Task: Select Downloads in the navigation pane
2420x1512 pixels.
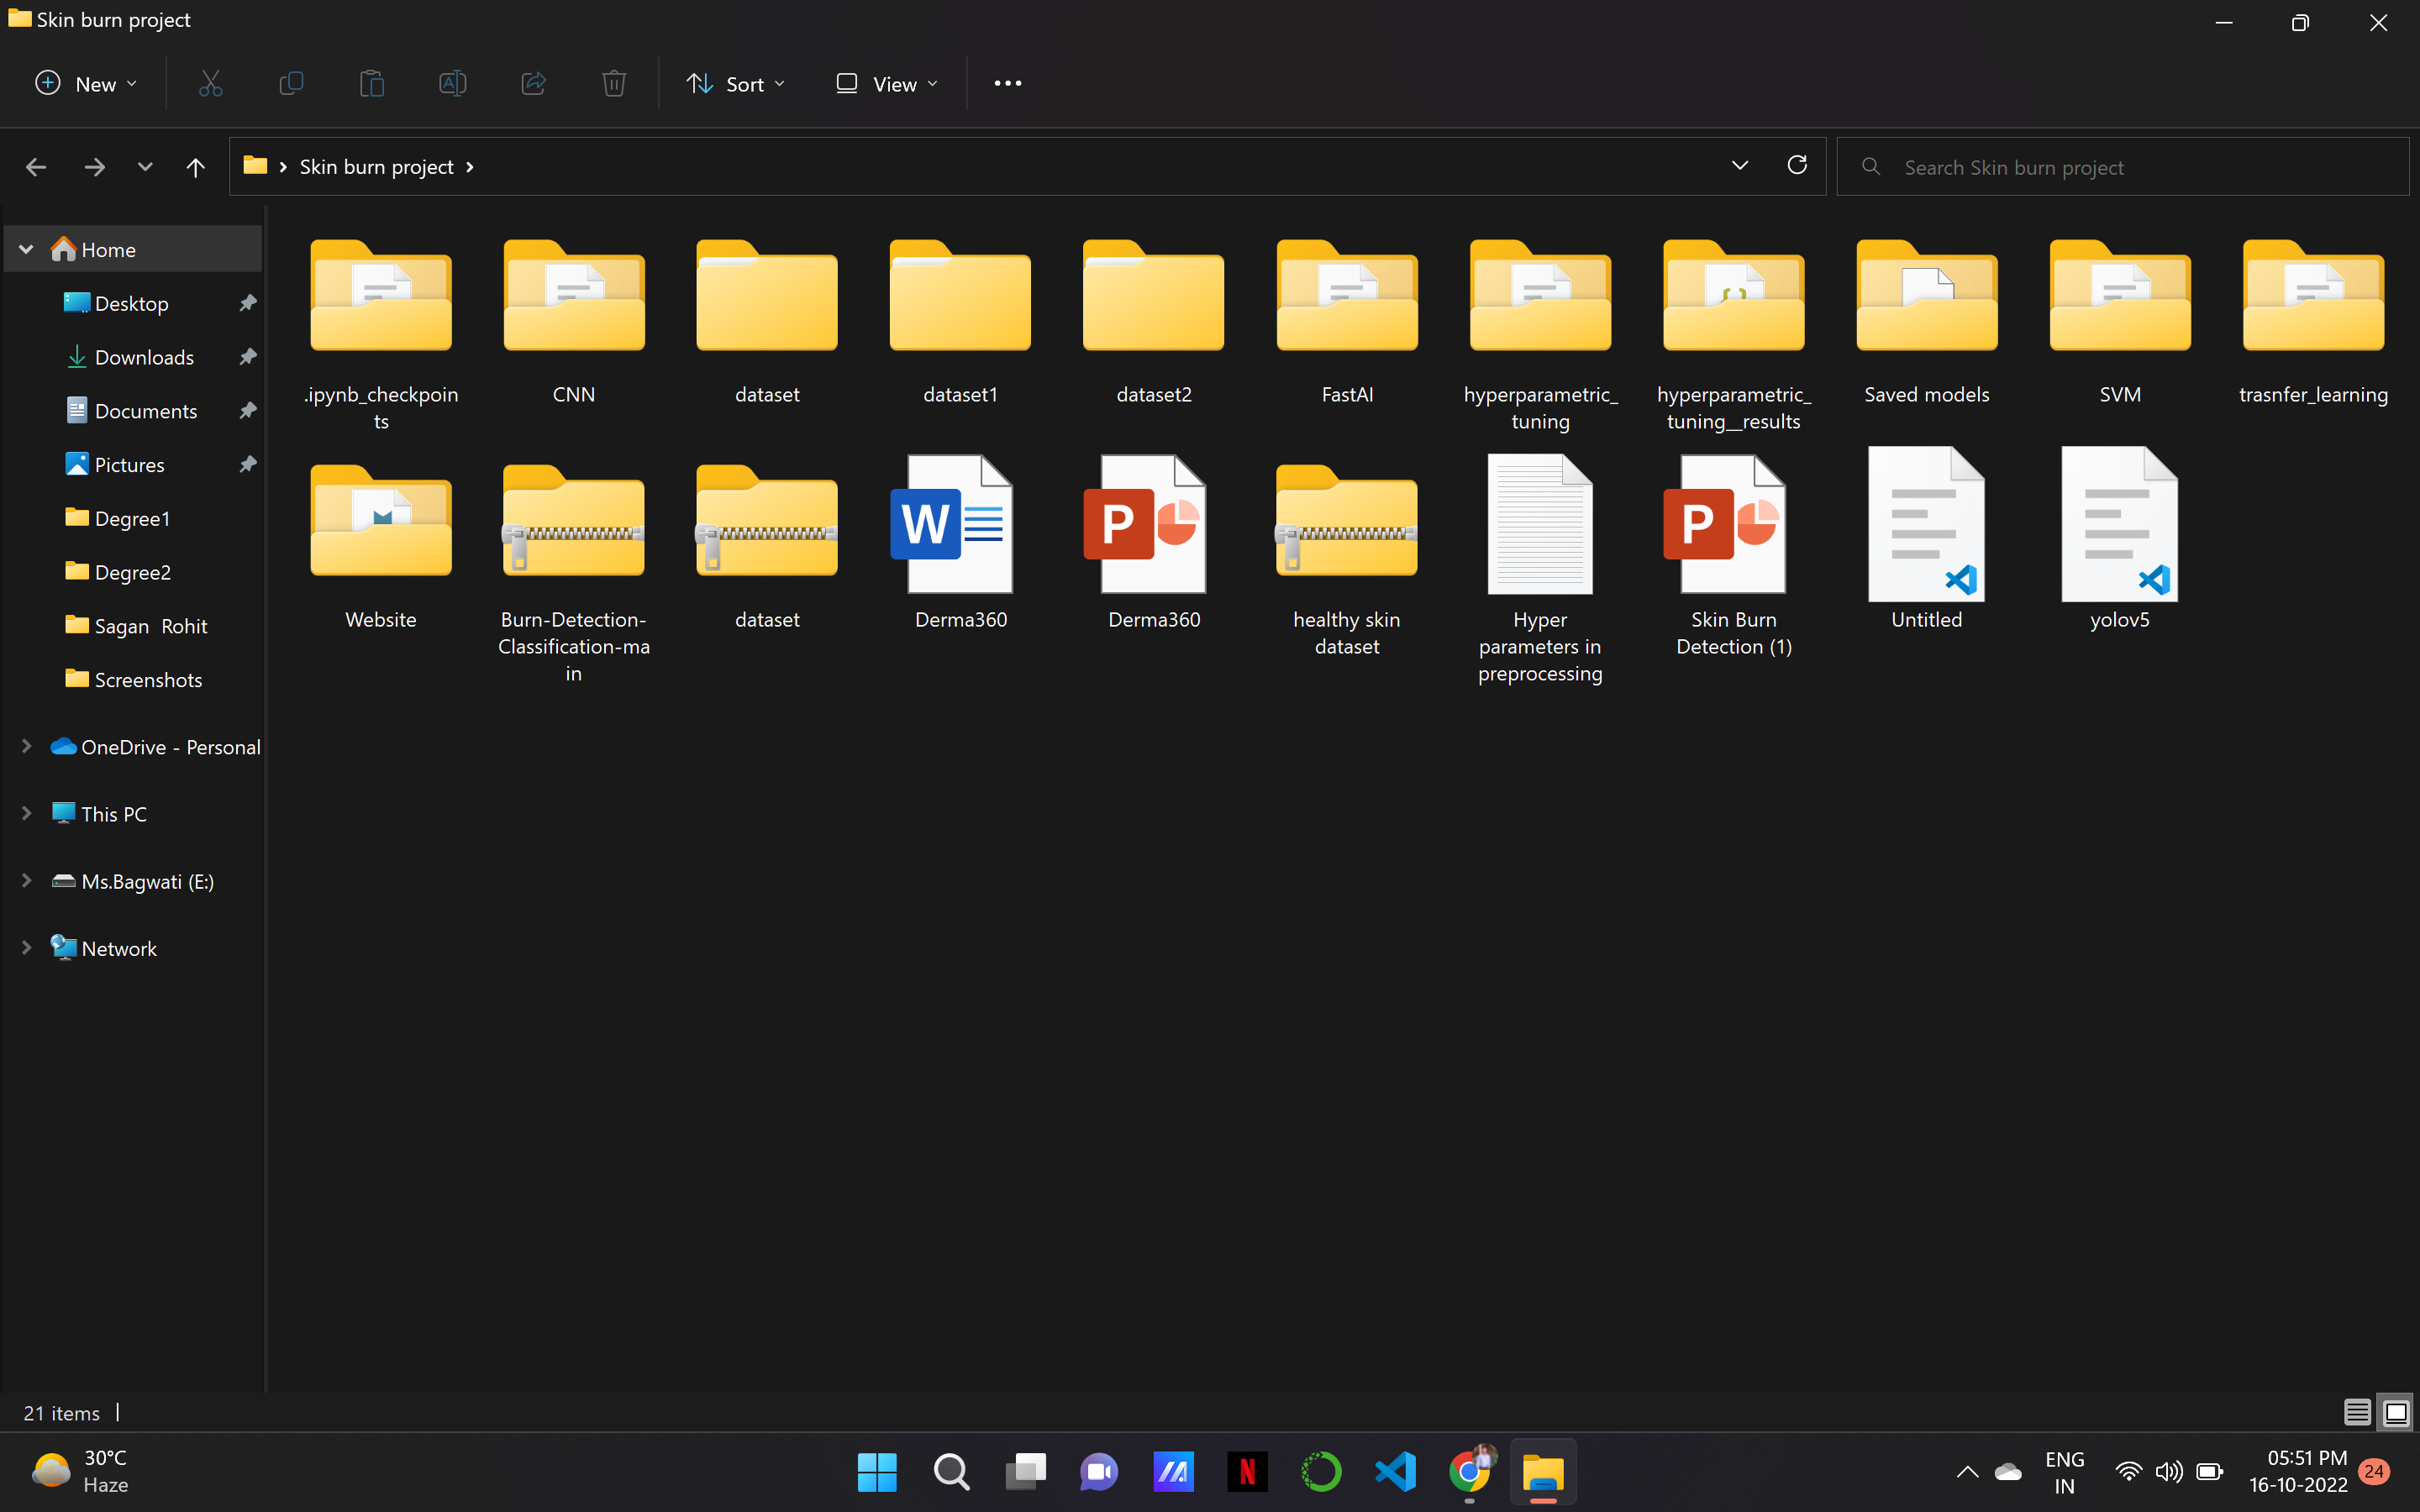Action: click(x=143, y=357)
